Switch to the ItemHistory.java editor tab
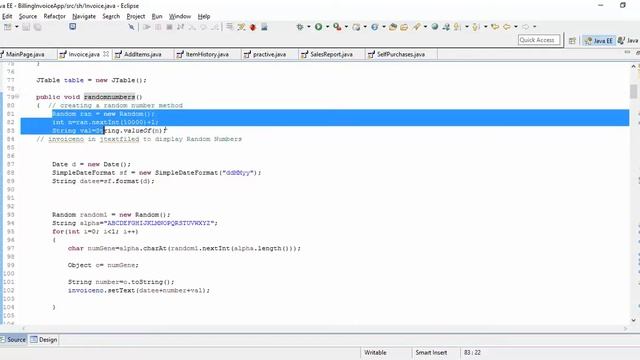 click(x=207, y=54)
